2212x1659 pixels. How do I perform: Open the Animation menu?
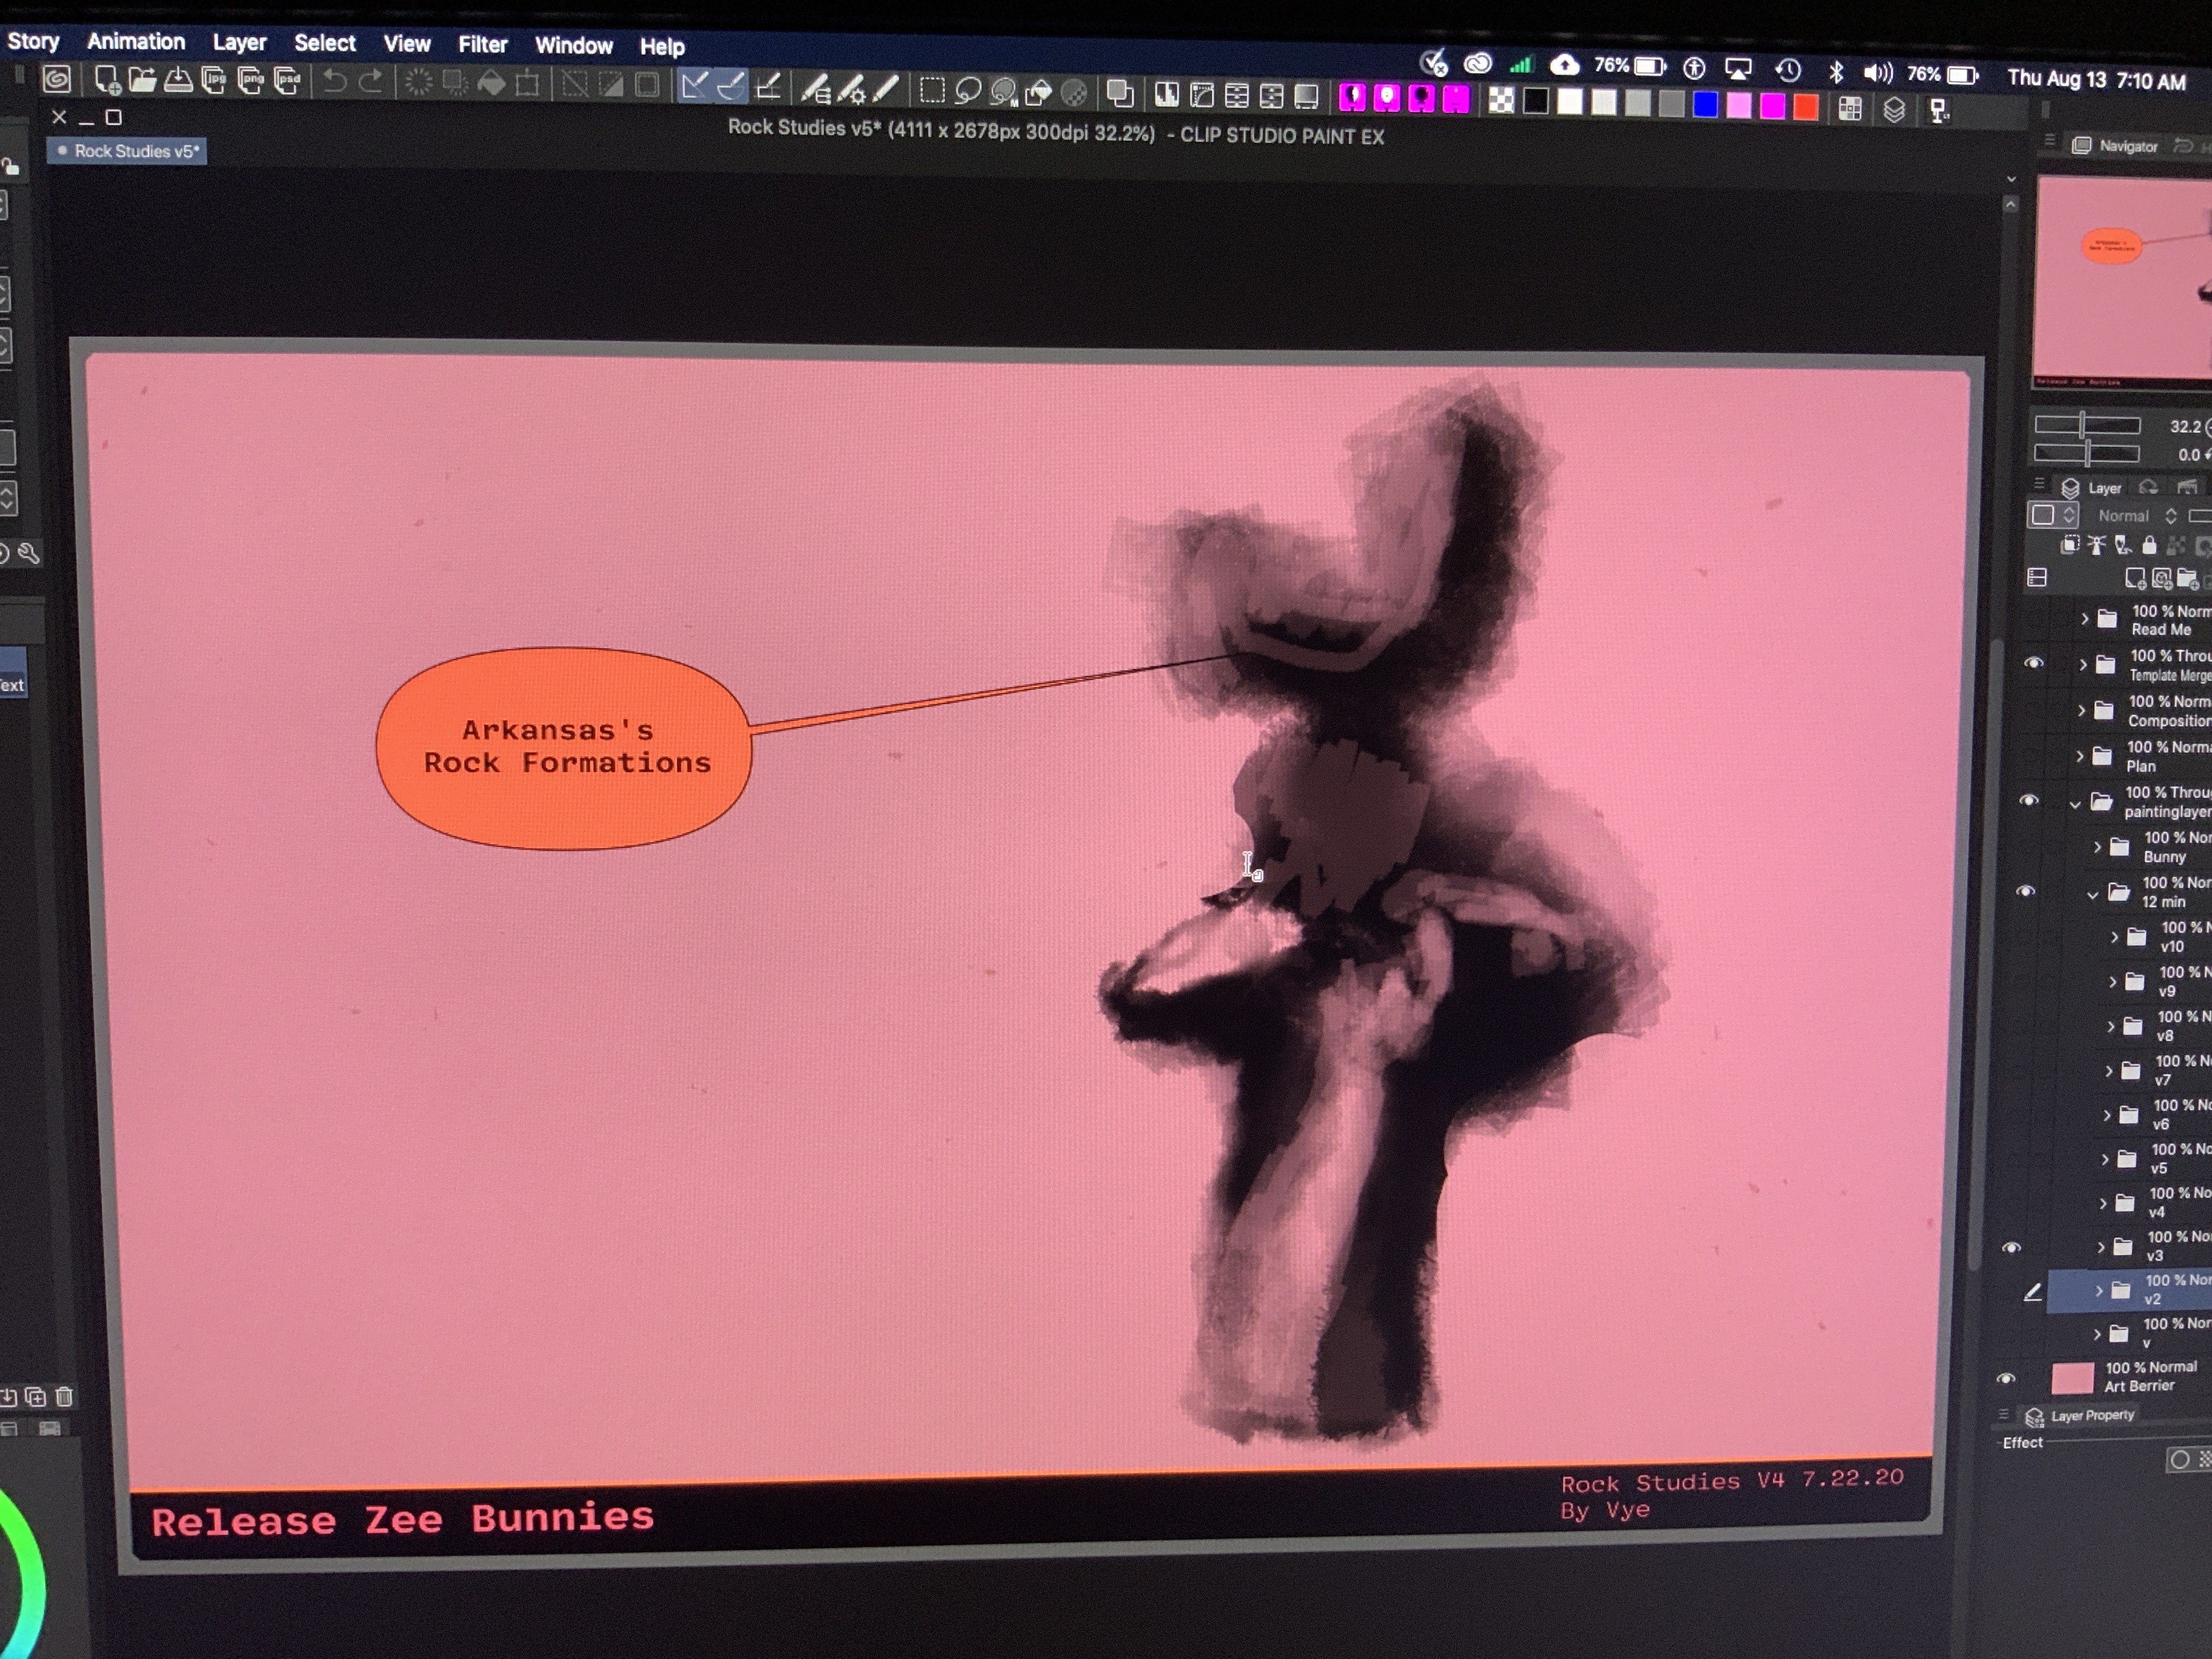136,42
